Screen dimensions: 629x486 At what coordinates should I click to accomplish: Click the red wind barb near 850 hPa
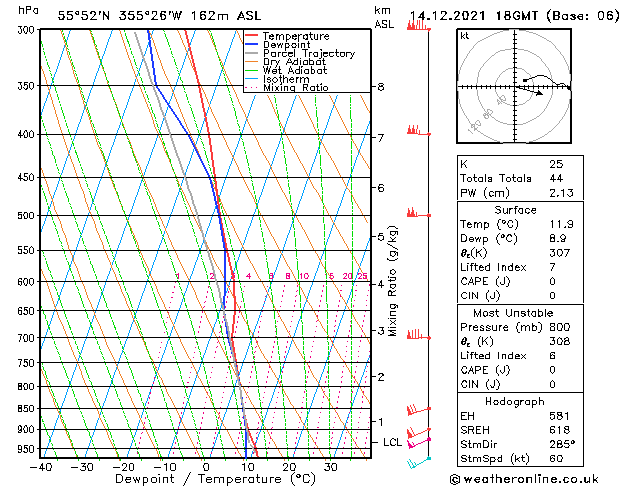tap(418, 410)
